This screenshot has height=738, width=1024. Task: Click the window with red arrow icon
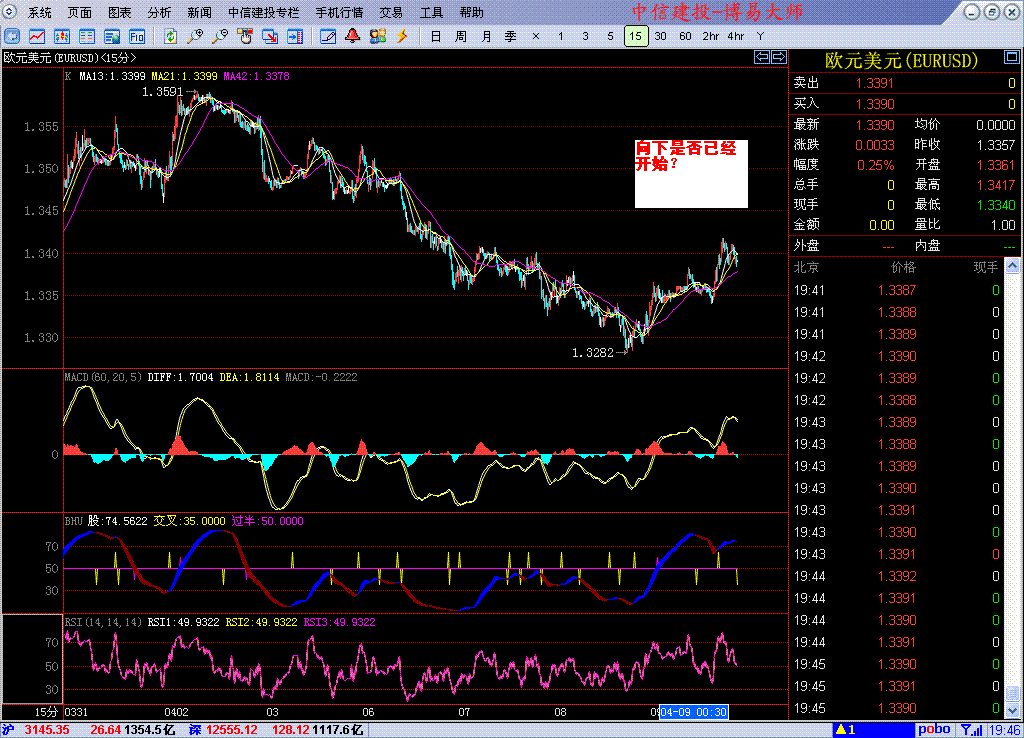click(x=270, y=37)
